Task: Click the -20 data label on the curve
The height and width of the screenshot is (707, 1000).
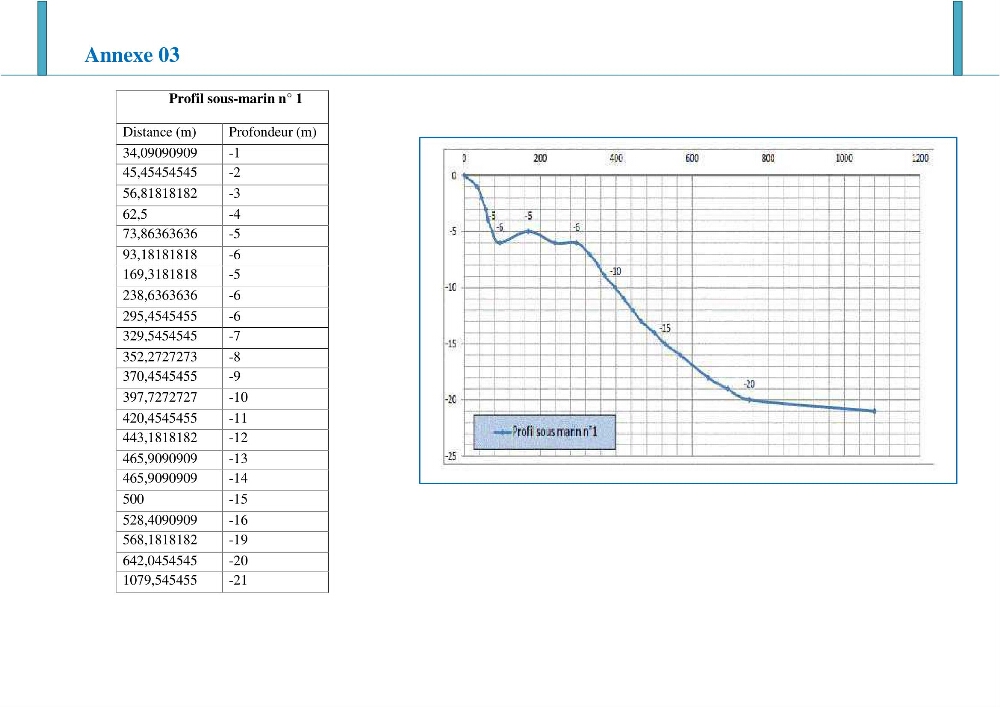Action: coord(749,384)
